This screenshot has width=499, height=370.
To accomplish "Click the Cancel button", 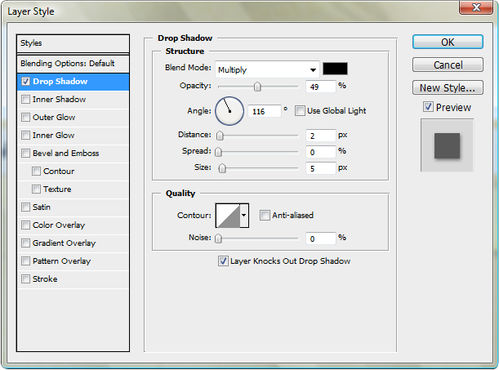I will point(448,65).
